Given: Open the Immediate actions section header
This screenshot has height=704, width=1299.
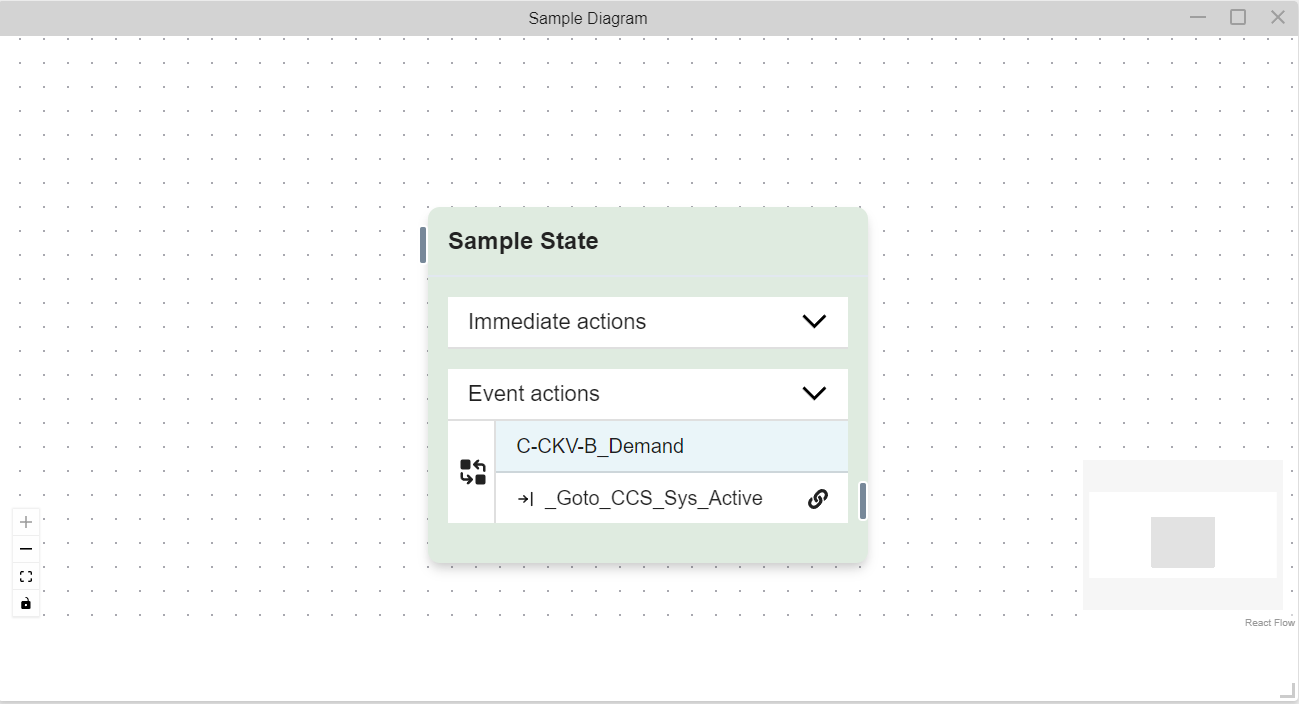Looking at the screenshot, I should [648, 322].
